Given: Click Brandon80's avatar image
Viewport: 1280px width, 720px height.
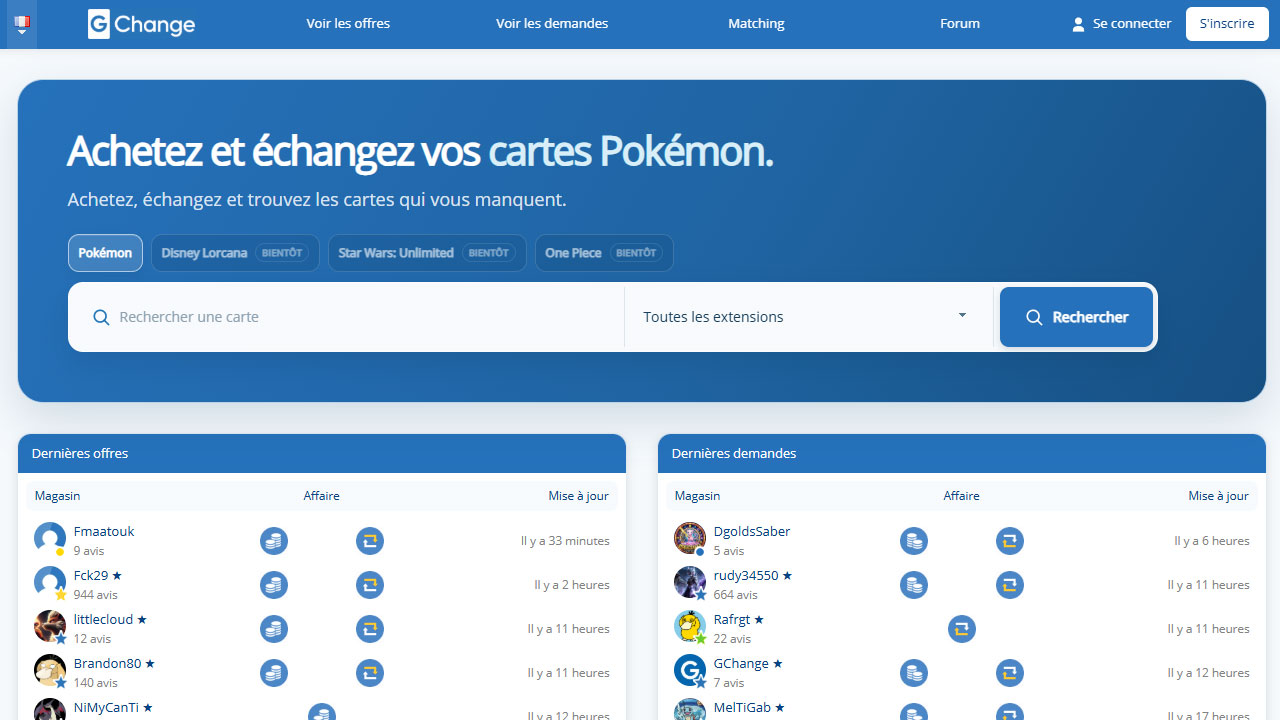Looking at the screenshot, I should pos(50,669).
